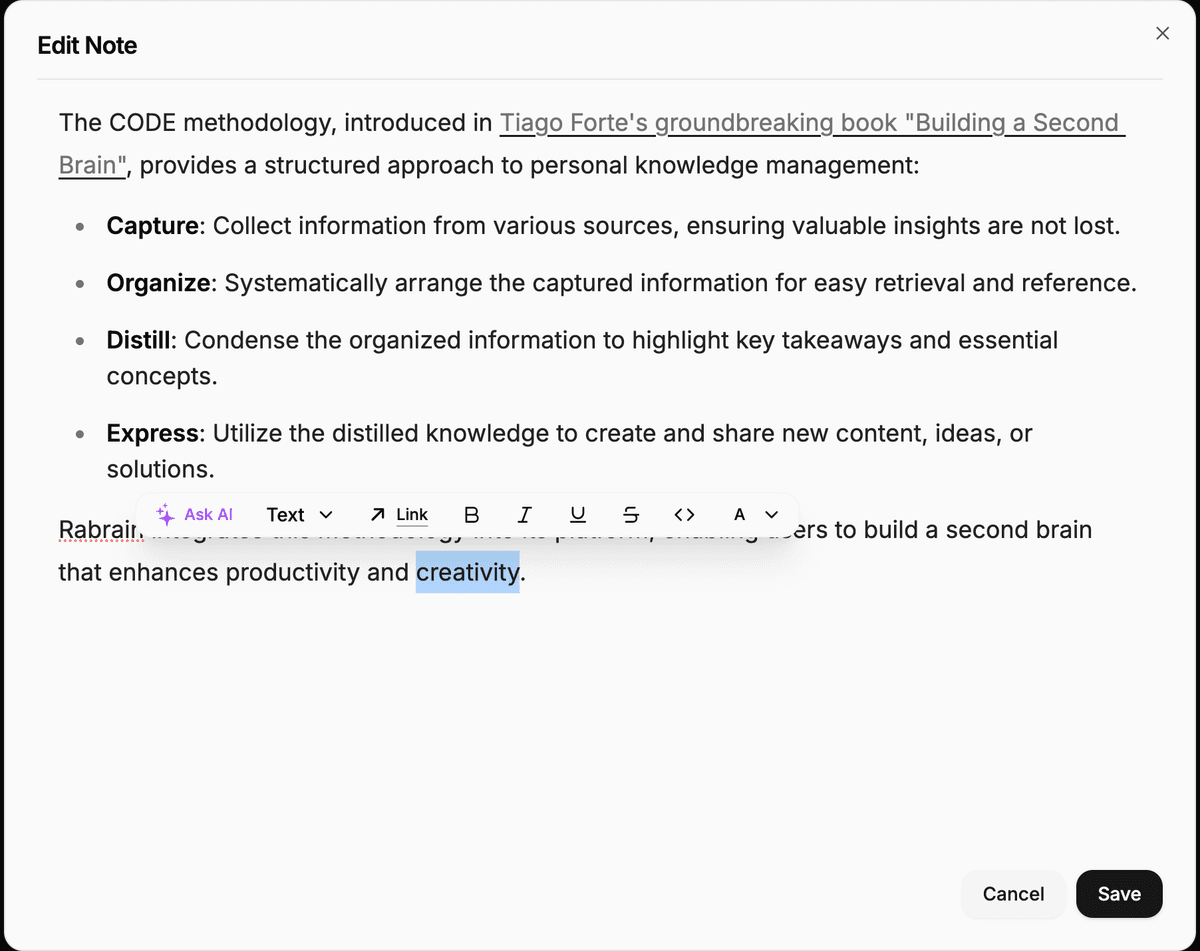Format selection as inline code
1200x951 pixels.
[684, 514]
